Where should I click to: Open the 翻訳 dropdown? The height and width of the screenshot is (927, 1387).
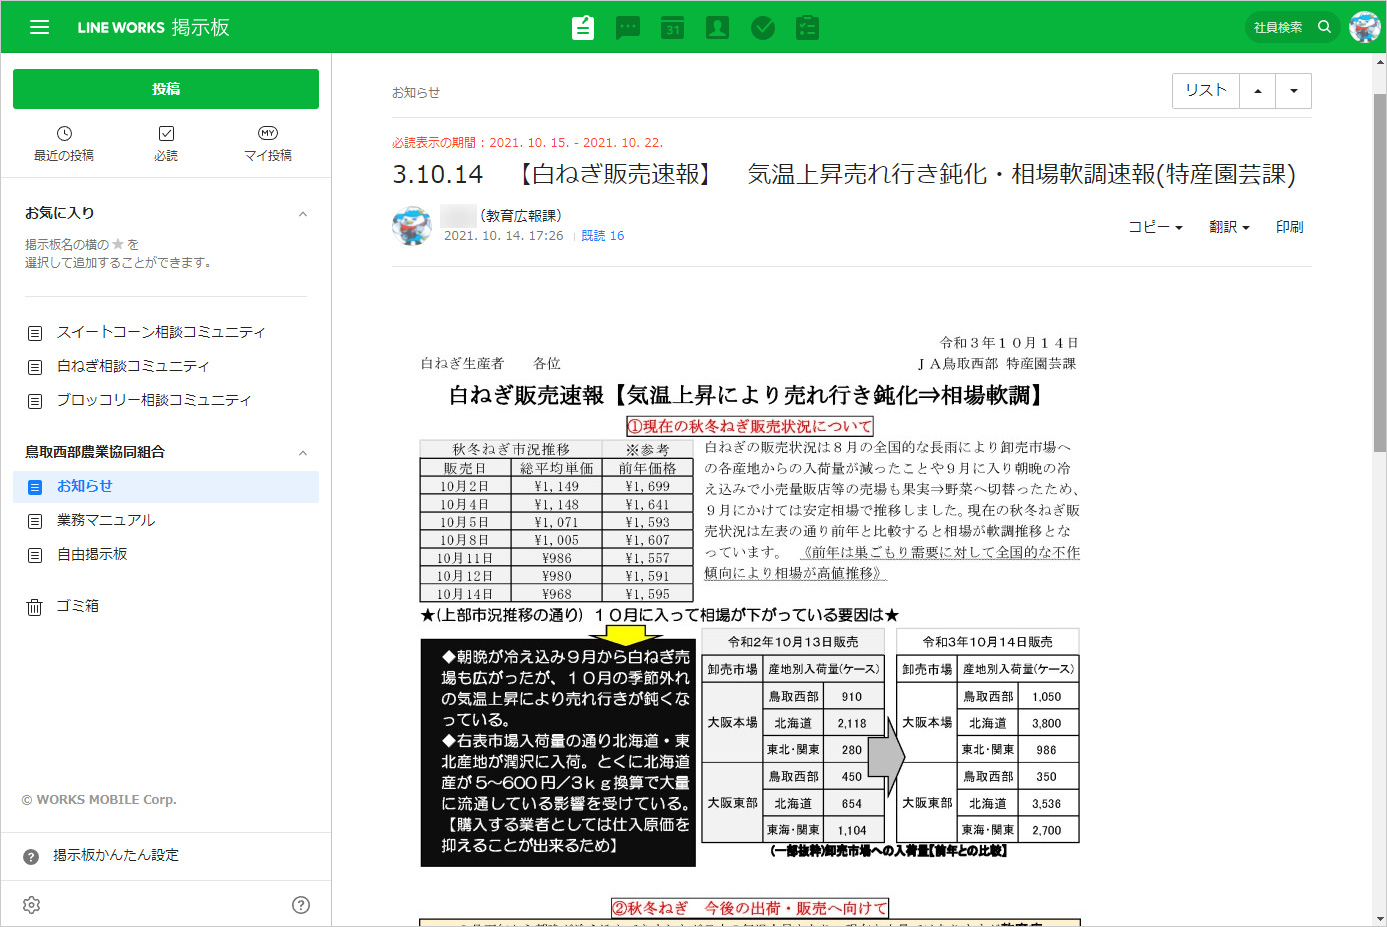(1229, 227)
